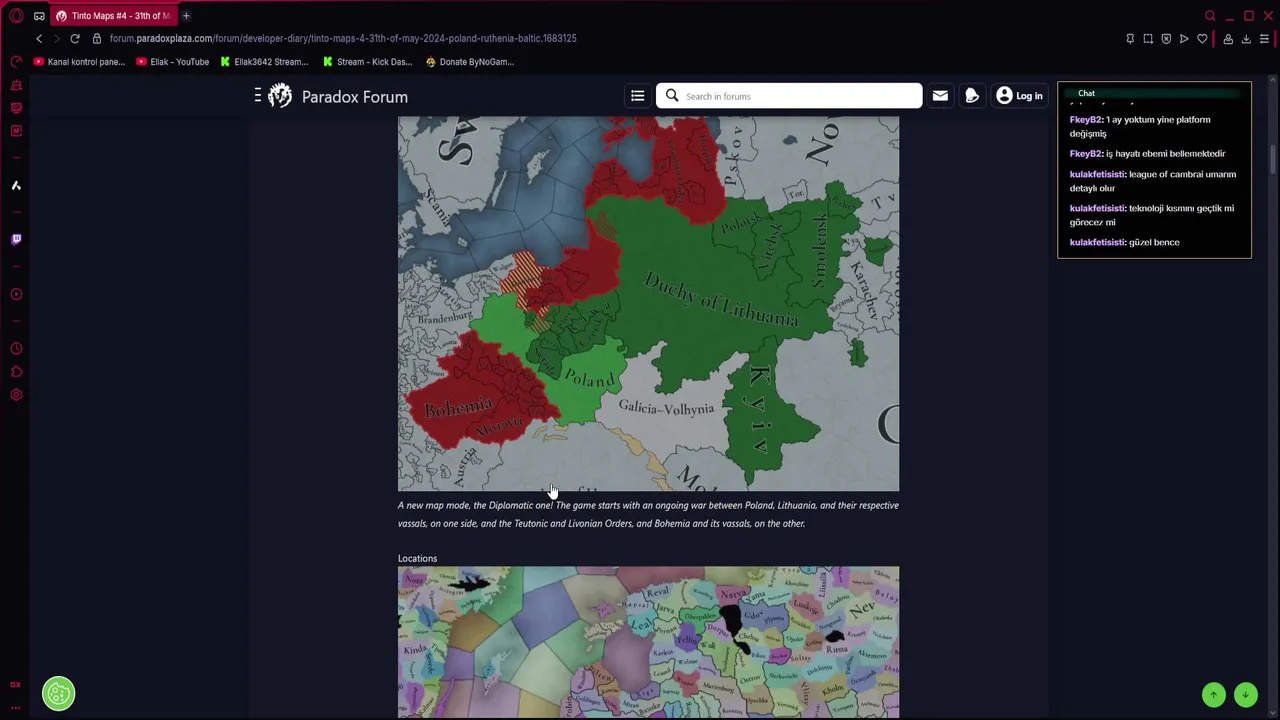The height and width of the screenshot is (720, 1280).
Task: Click the Locations map image
Action: coord(648,642)
